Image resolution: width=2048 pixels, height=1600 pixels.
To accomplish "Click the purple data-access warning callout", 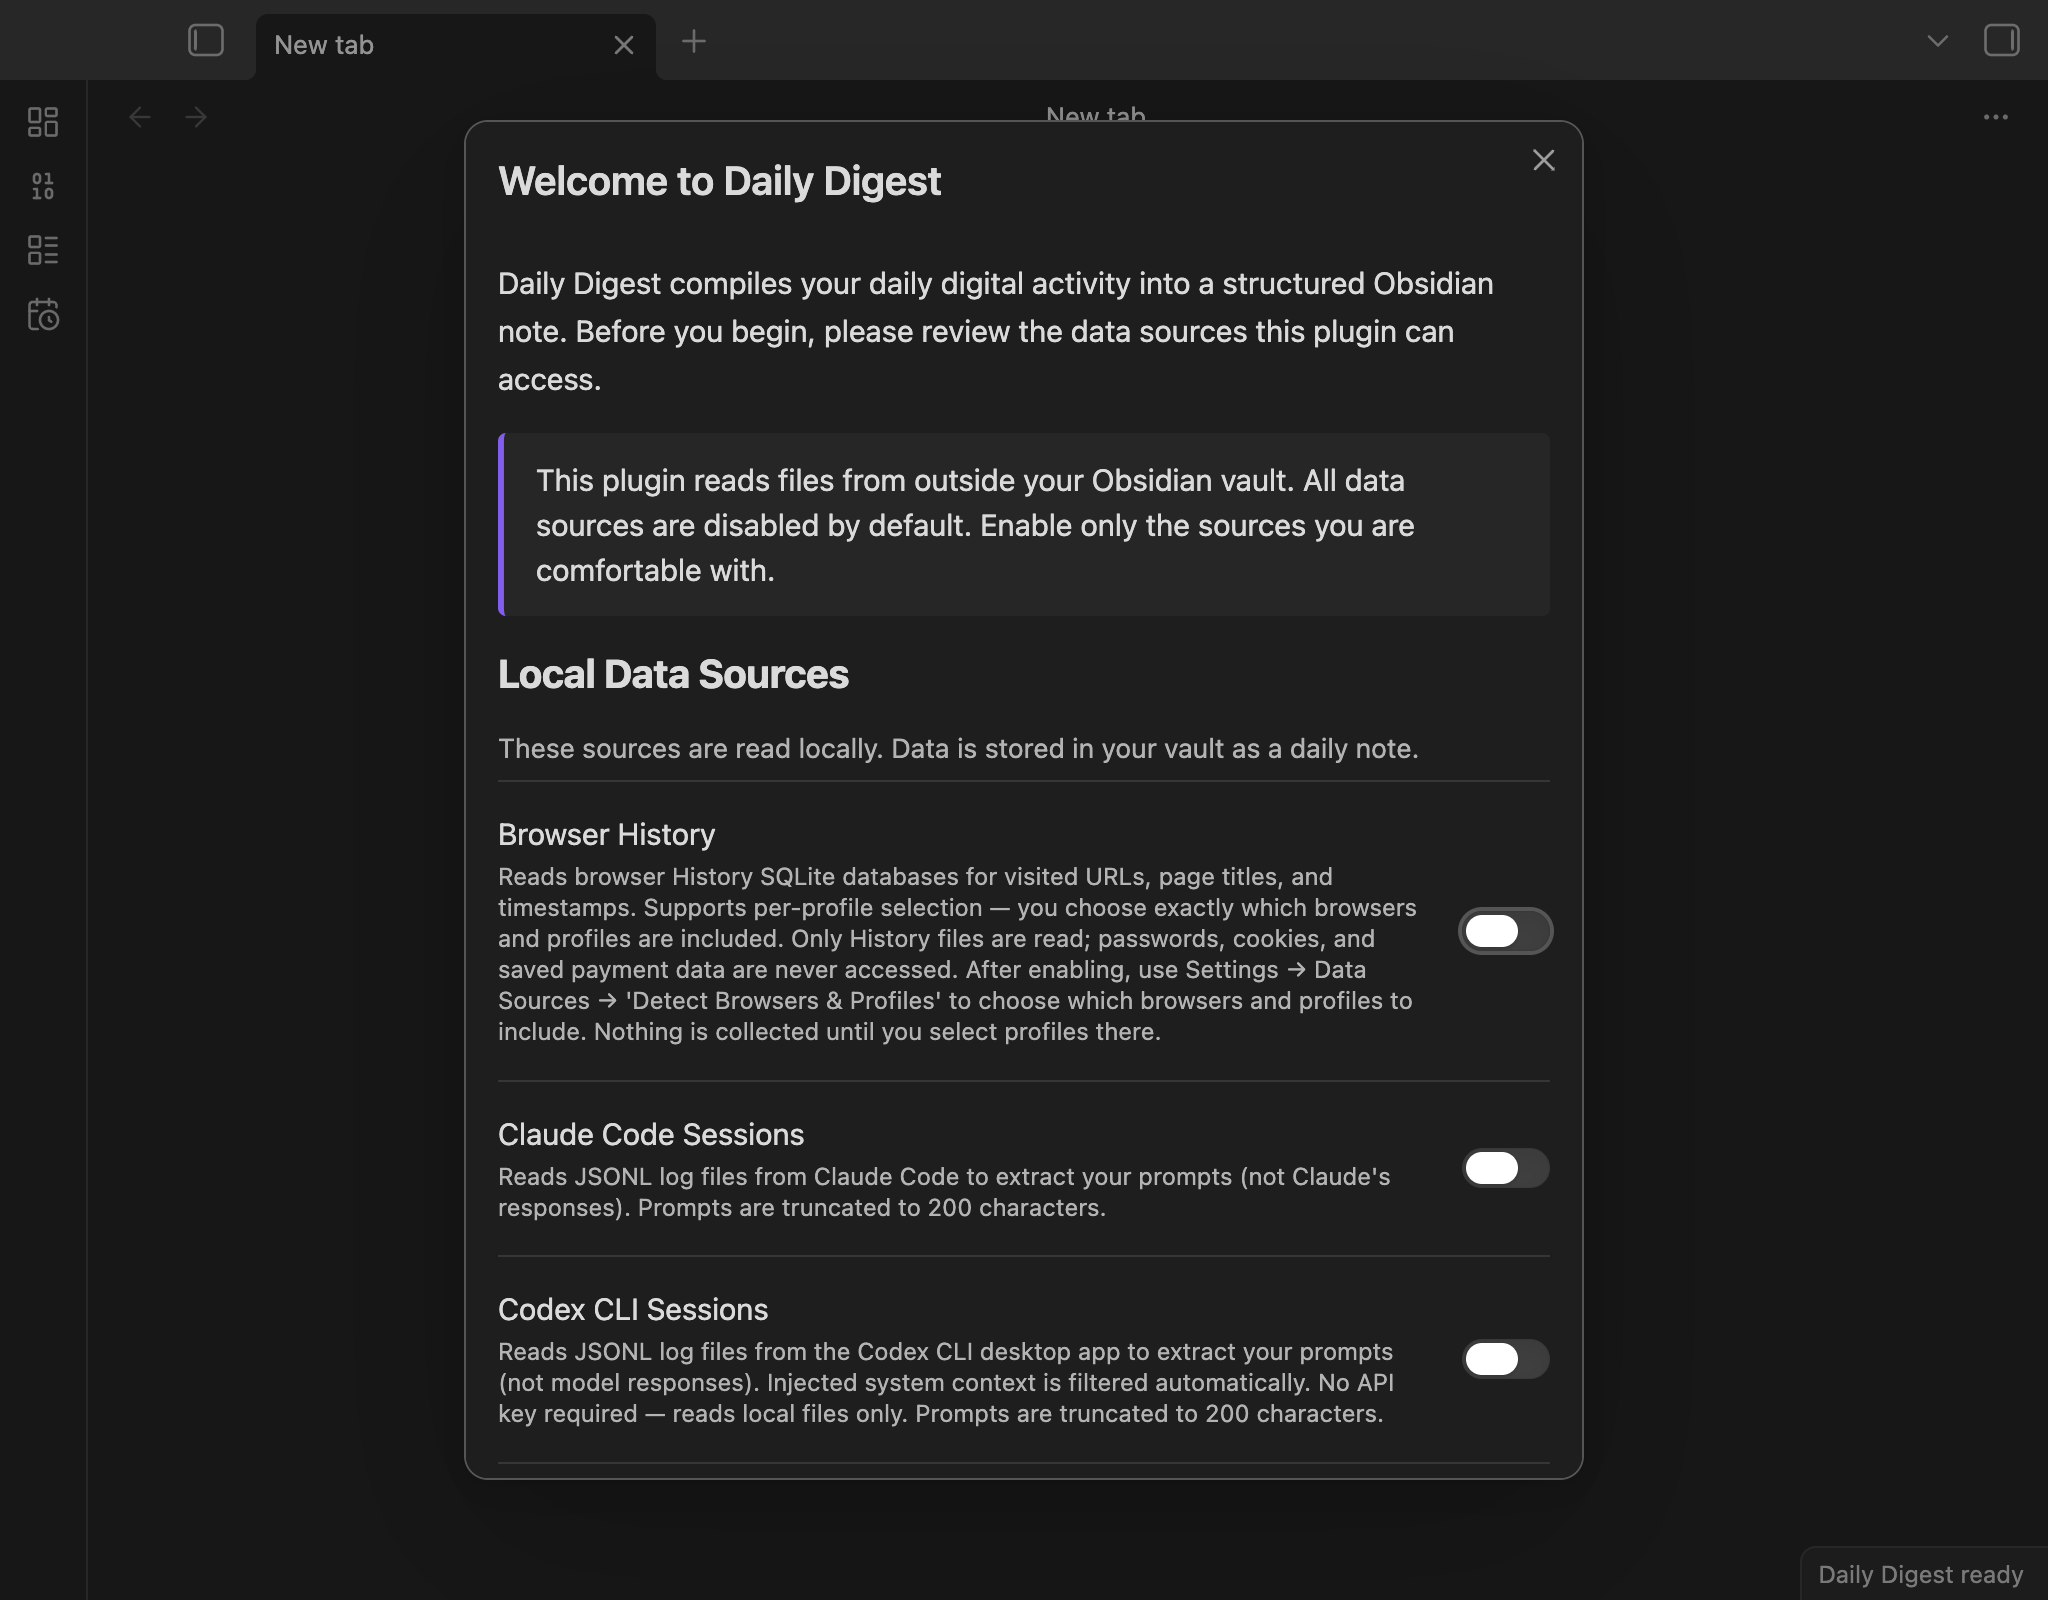I will [x=1024, y=525].
